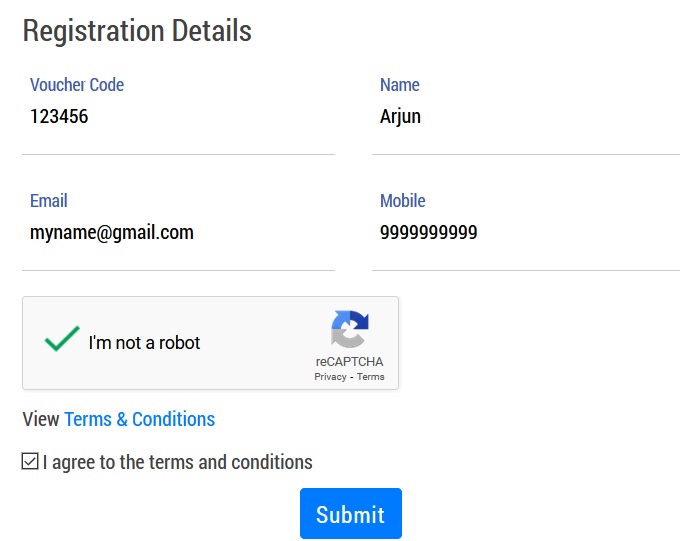Image resolution: width=680 pixels, height=541 pixels.
Task: Click the reCAPTCHA brand text
Action: coord(349,362)
